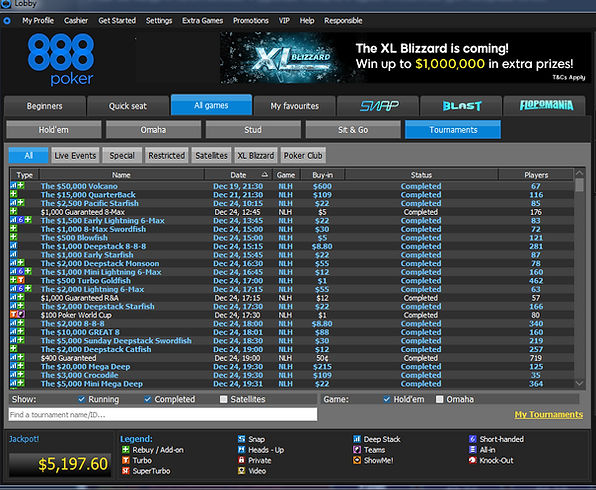596x490 pixels.
Task: Click the $5,197.60 jackpot amount
Action: tap(73, 464)
